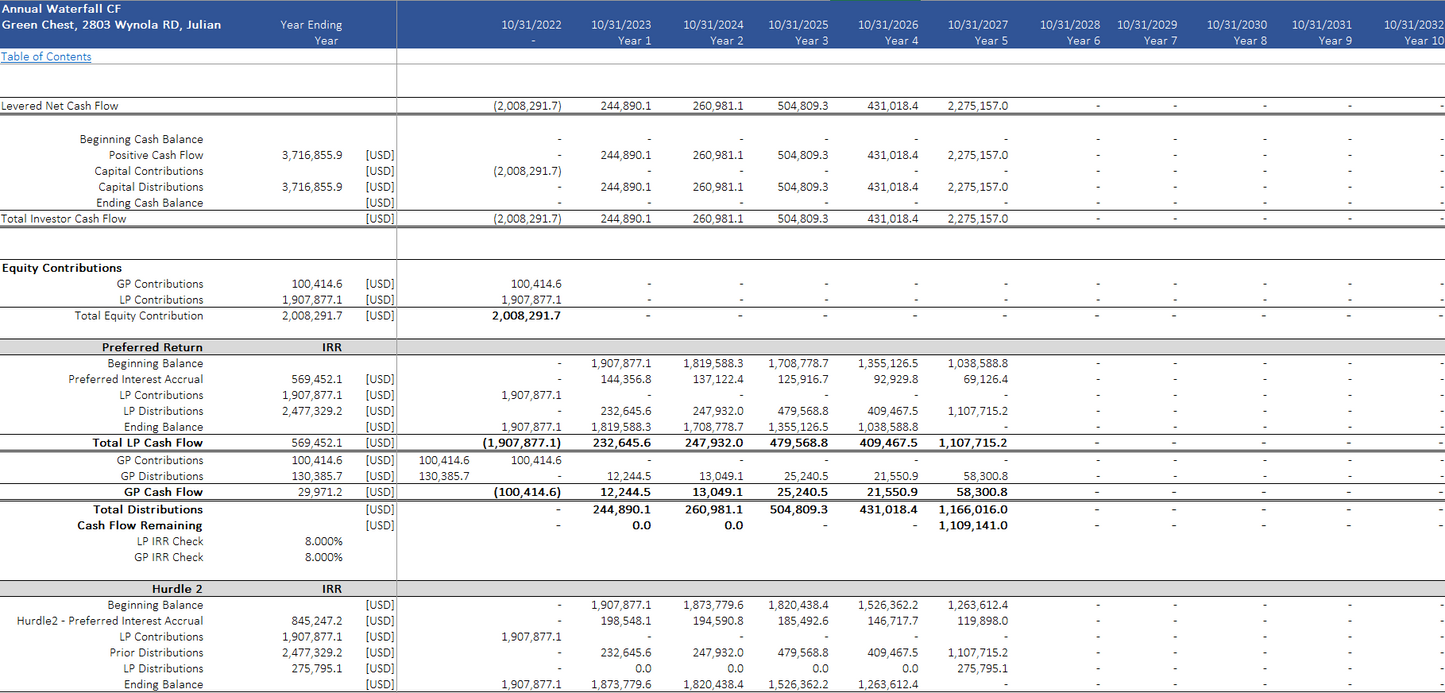The width and height of the screenshot is (1445, 693).
Task: Select the Levered Net Cash Flow row label
Action: pos(60,106)
